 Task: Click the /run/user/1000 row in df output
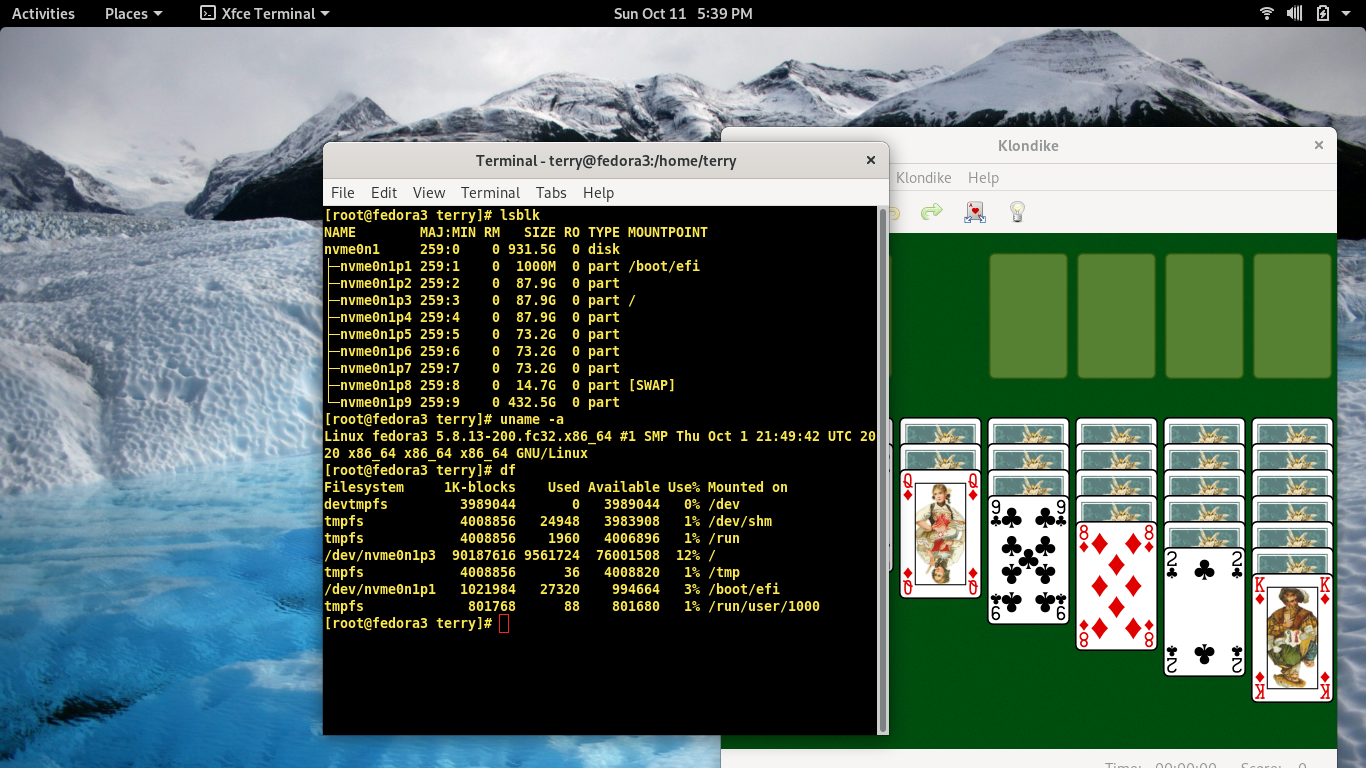click(x=572, y=606)
